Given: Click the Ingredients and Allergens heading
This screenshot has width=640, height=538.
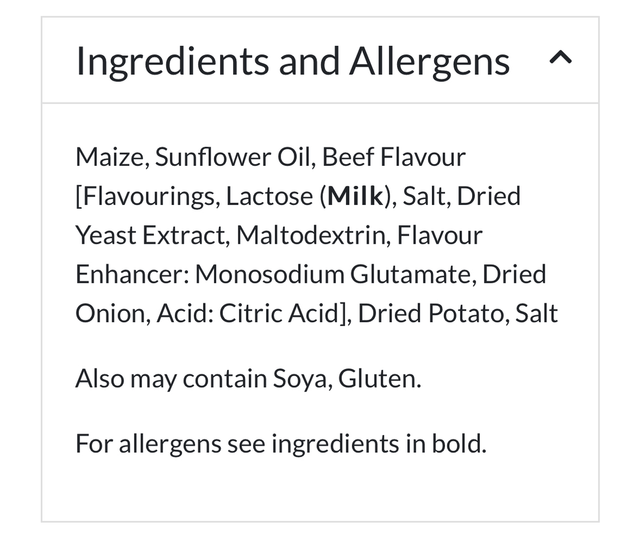Looking at the screenshot, I should [292, 61].
